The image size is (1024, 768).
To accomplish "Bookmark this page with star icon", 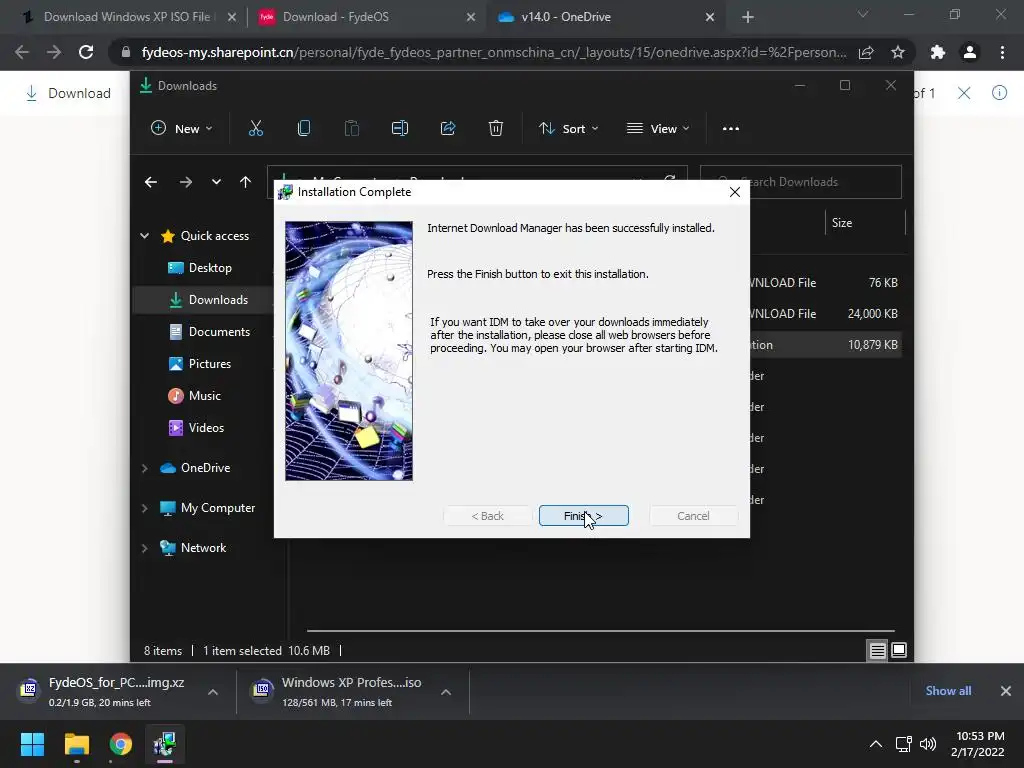I will [898, 52].
